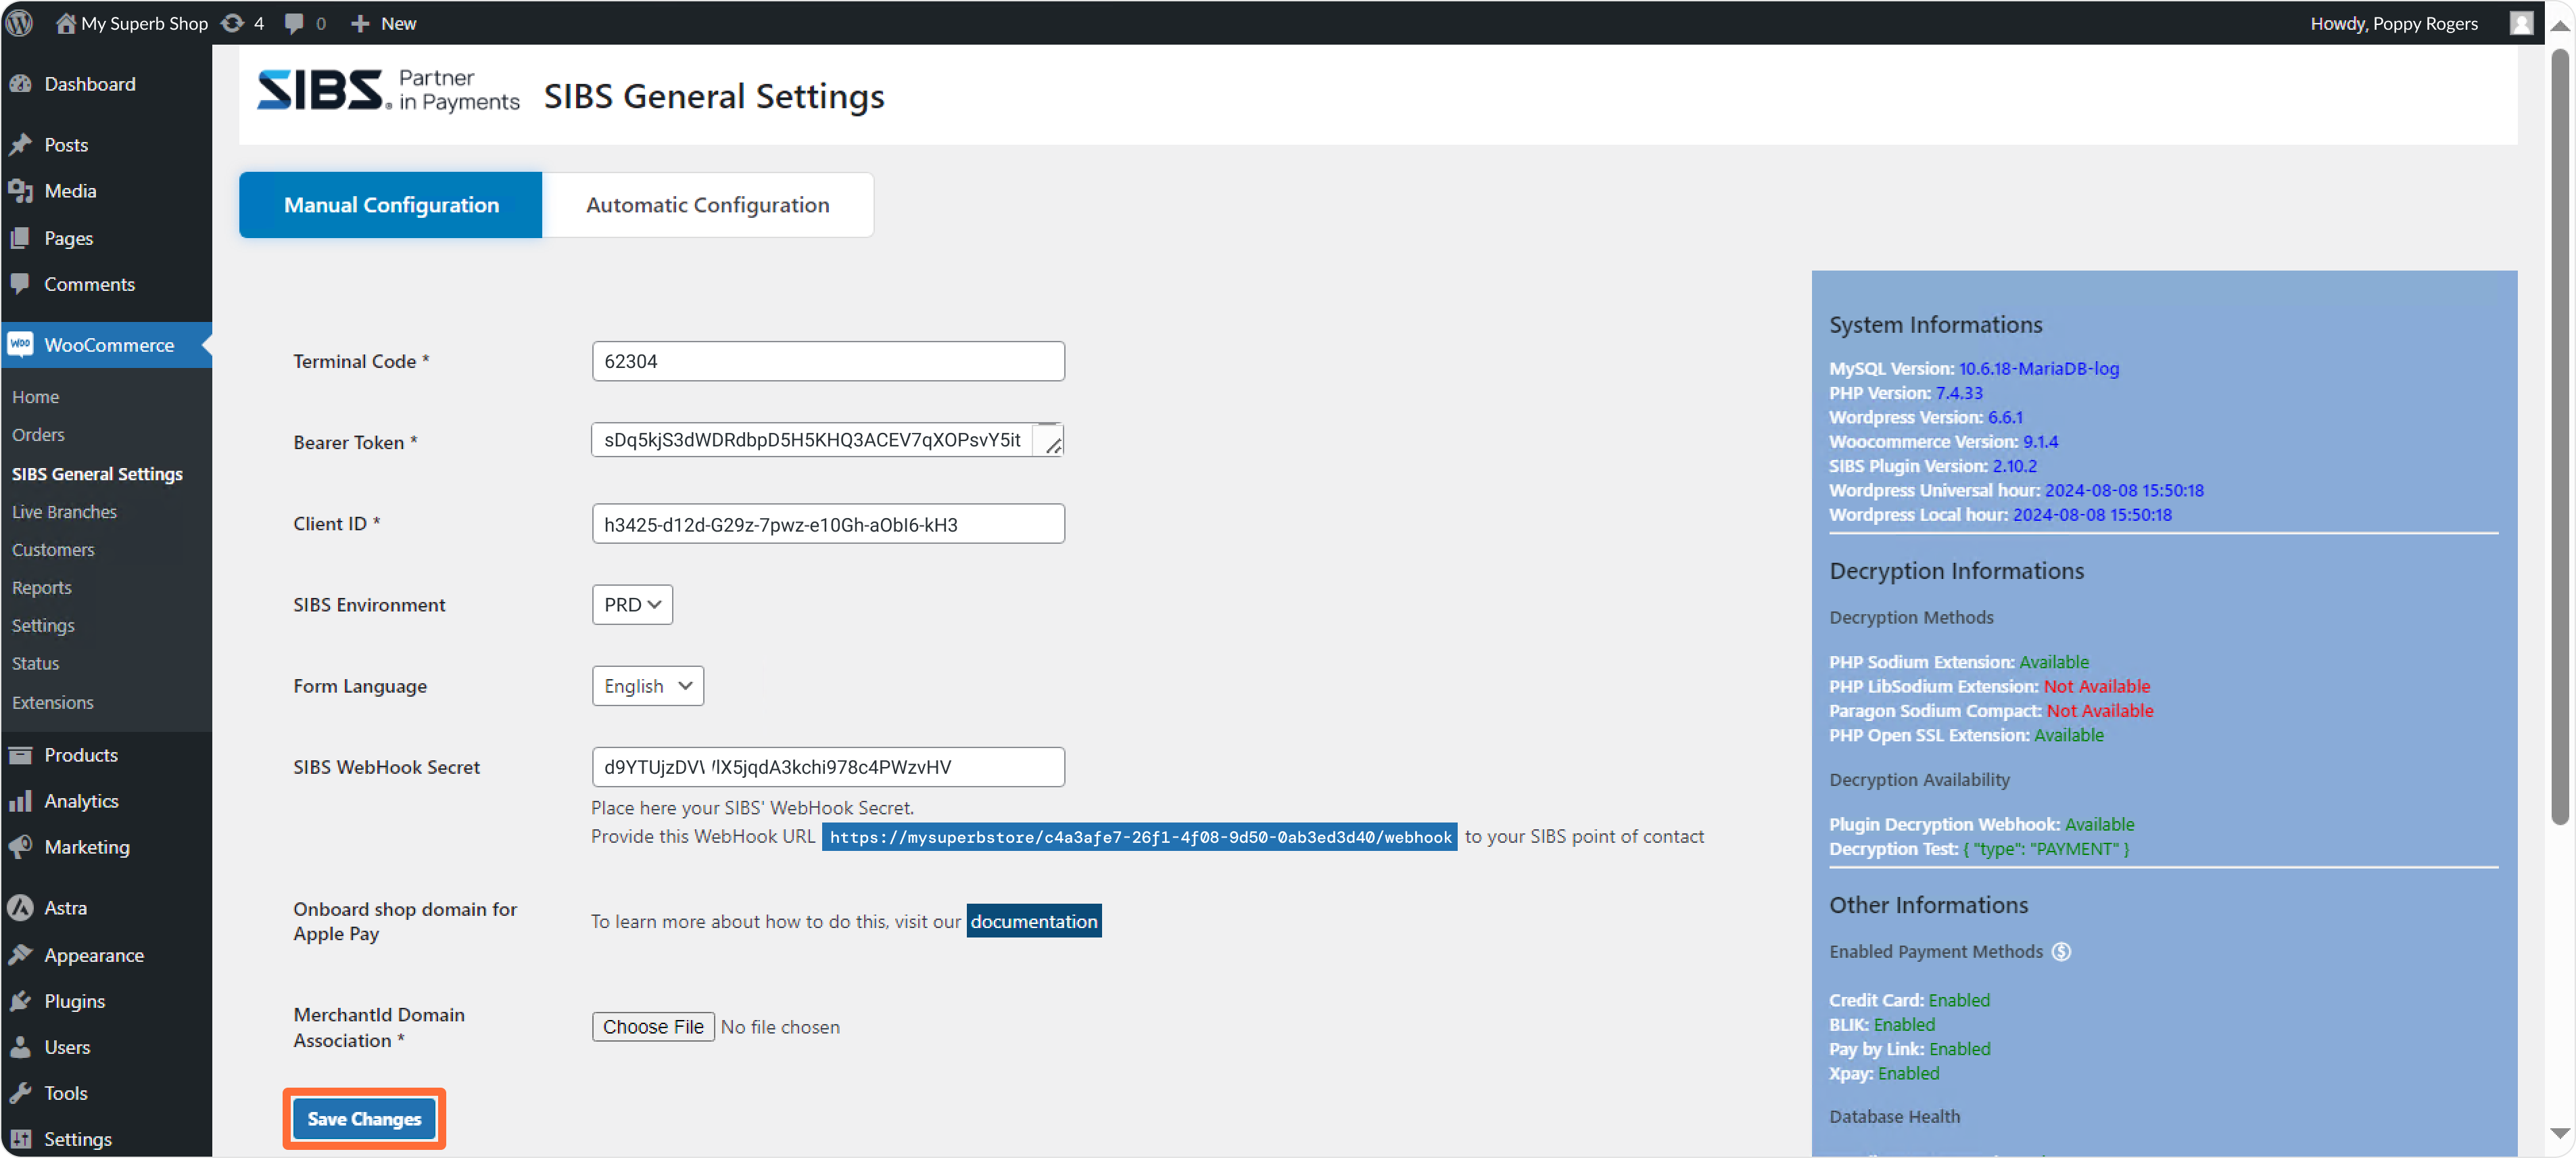Click the Astra theme icon
This screenshot has width=2576, height=1158.
[20, 907]
